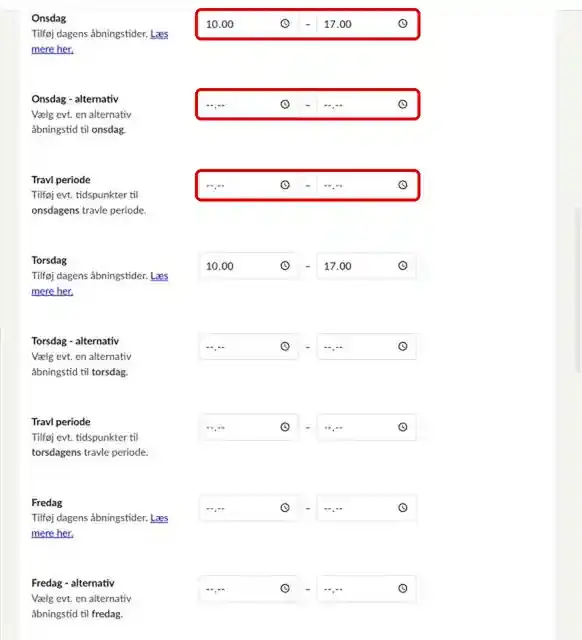Click clock icon for onsdagens travle periode end
The height and width of the screenshot is (640, 582).
click(x=403, y=185)
